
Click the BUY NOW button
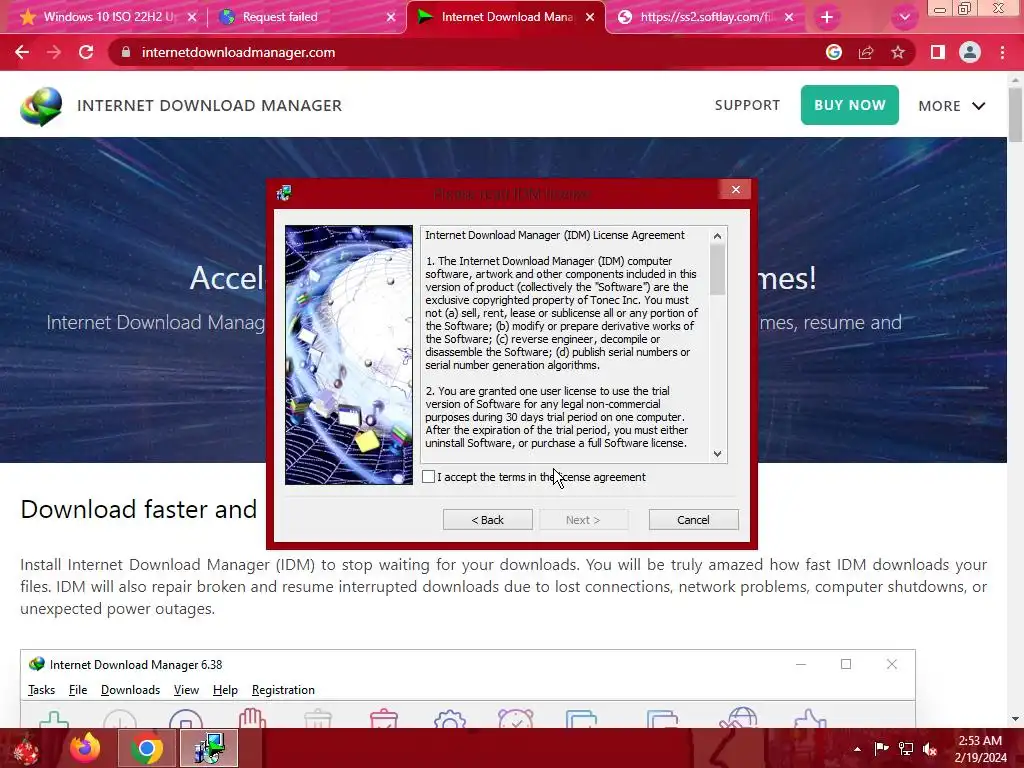[850, 105]
